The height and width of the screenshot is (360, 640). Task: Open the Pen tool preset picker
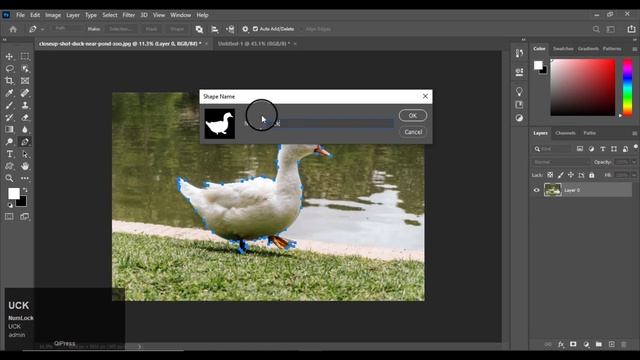pyautogui.click(x=36, y=29)
